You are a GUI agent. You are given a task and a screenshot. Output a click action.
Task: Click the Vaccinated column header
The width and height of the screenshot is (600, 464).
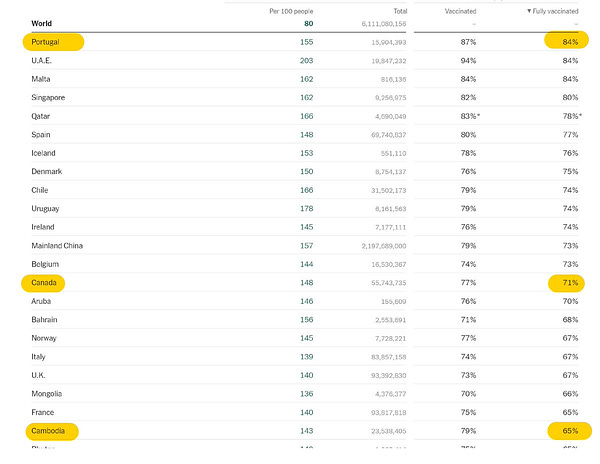click(460, 11)
